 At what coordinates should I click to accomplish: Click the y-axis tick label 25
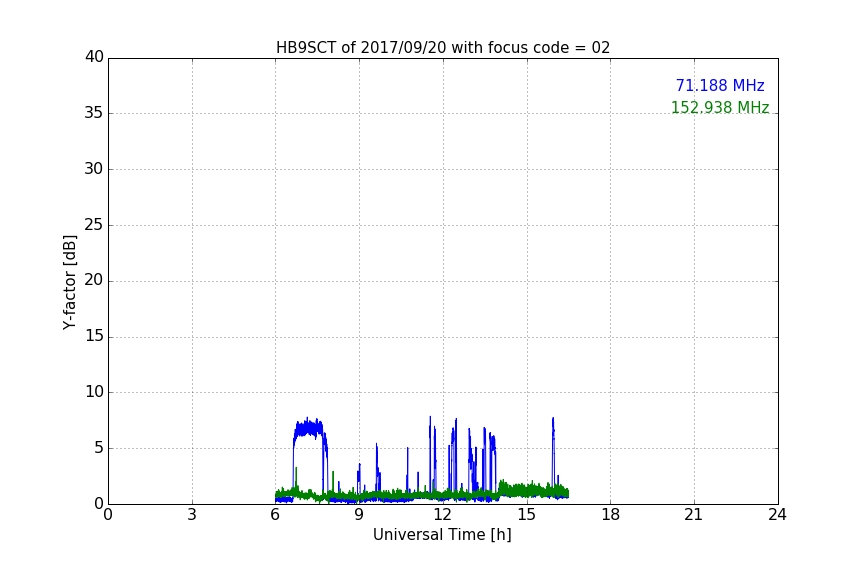(94, 224)
